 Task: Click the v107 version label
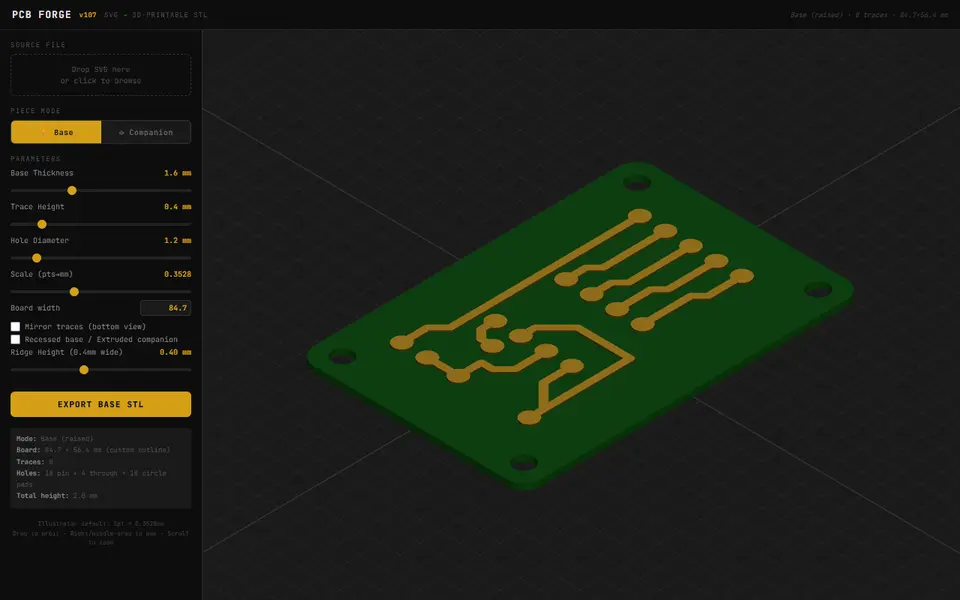pos(88,15)
